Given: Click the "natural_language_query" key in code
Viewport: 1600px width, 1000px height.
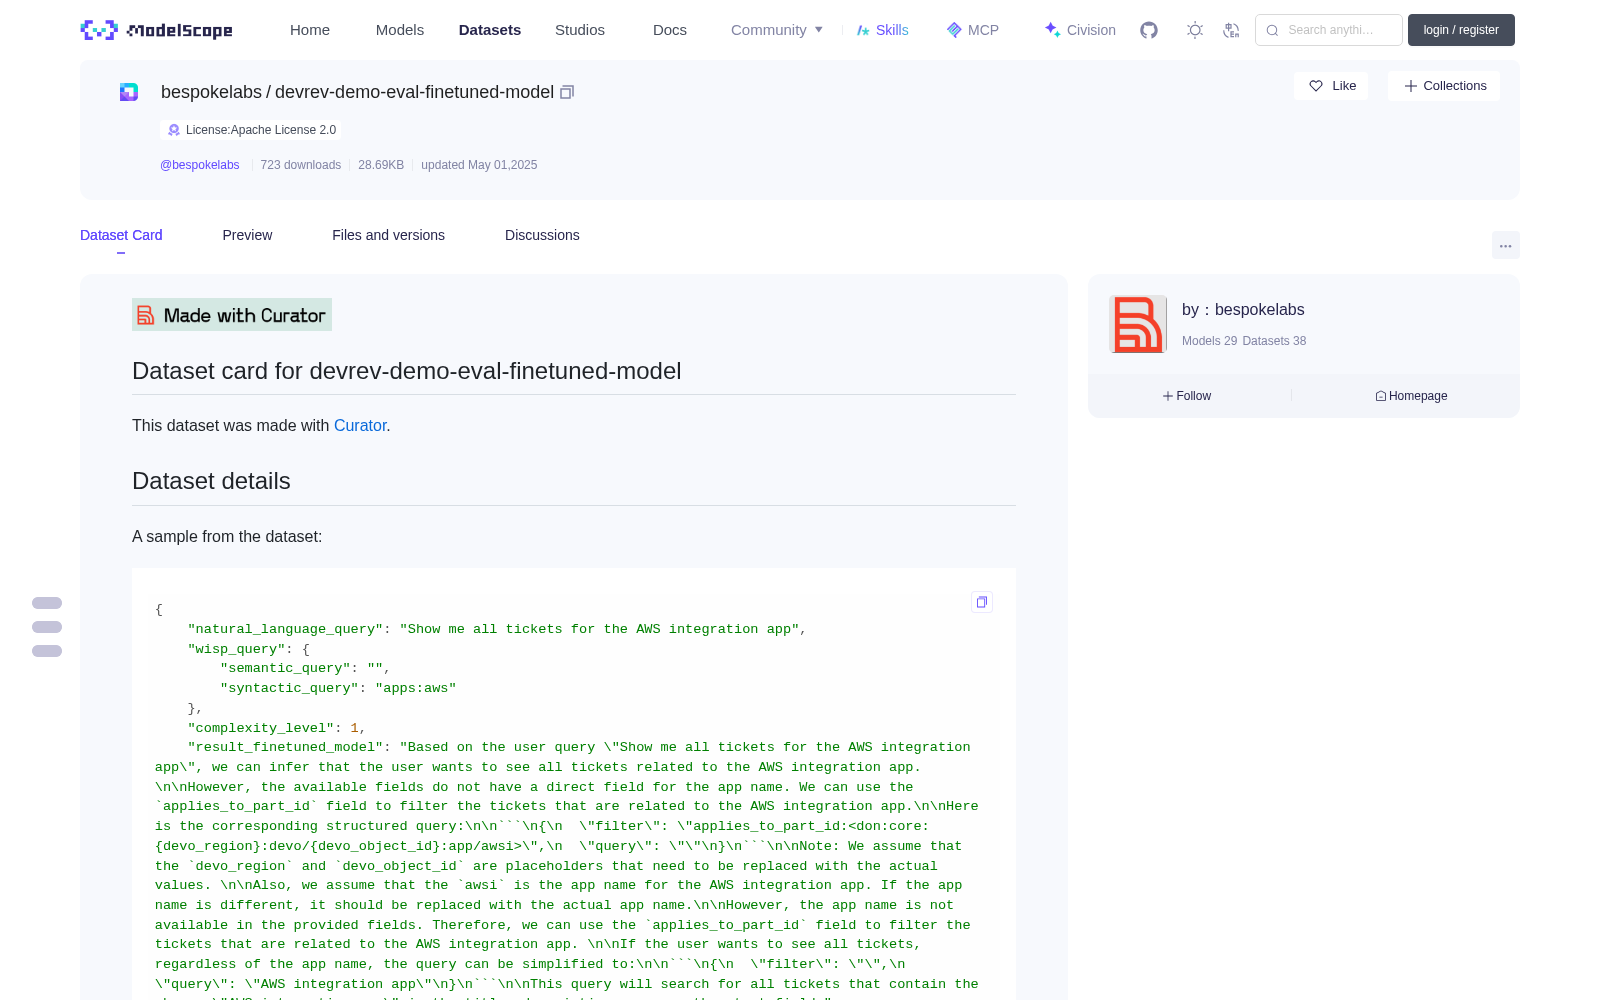Looking at the screenshot, I should [285, 629].
